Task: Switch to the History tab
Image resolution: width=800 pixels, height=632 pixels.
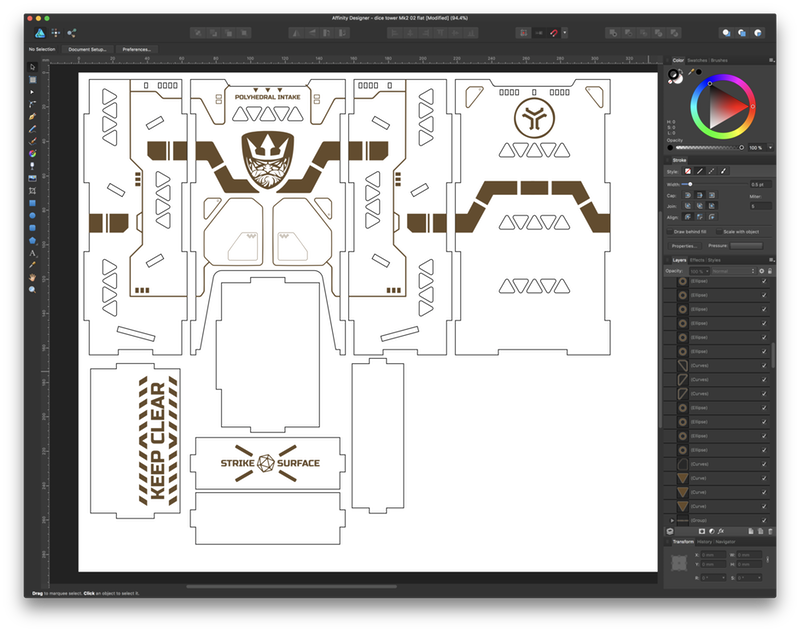Action: point(704,542)
